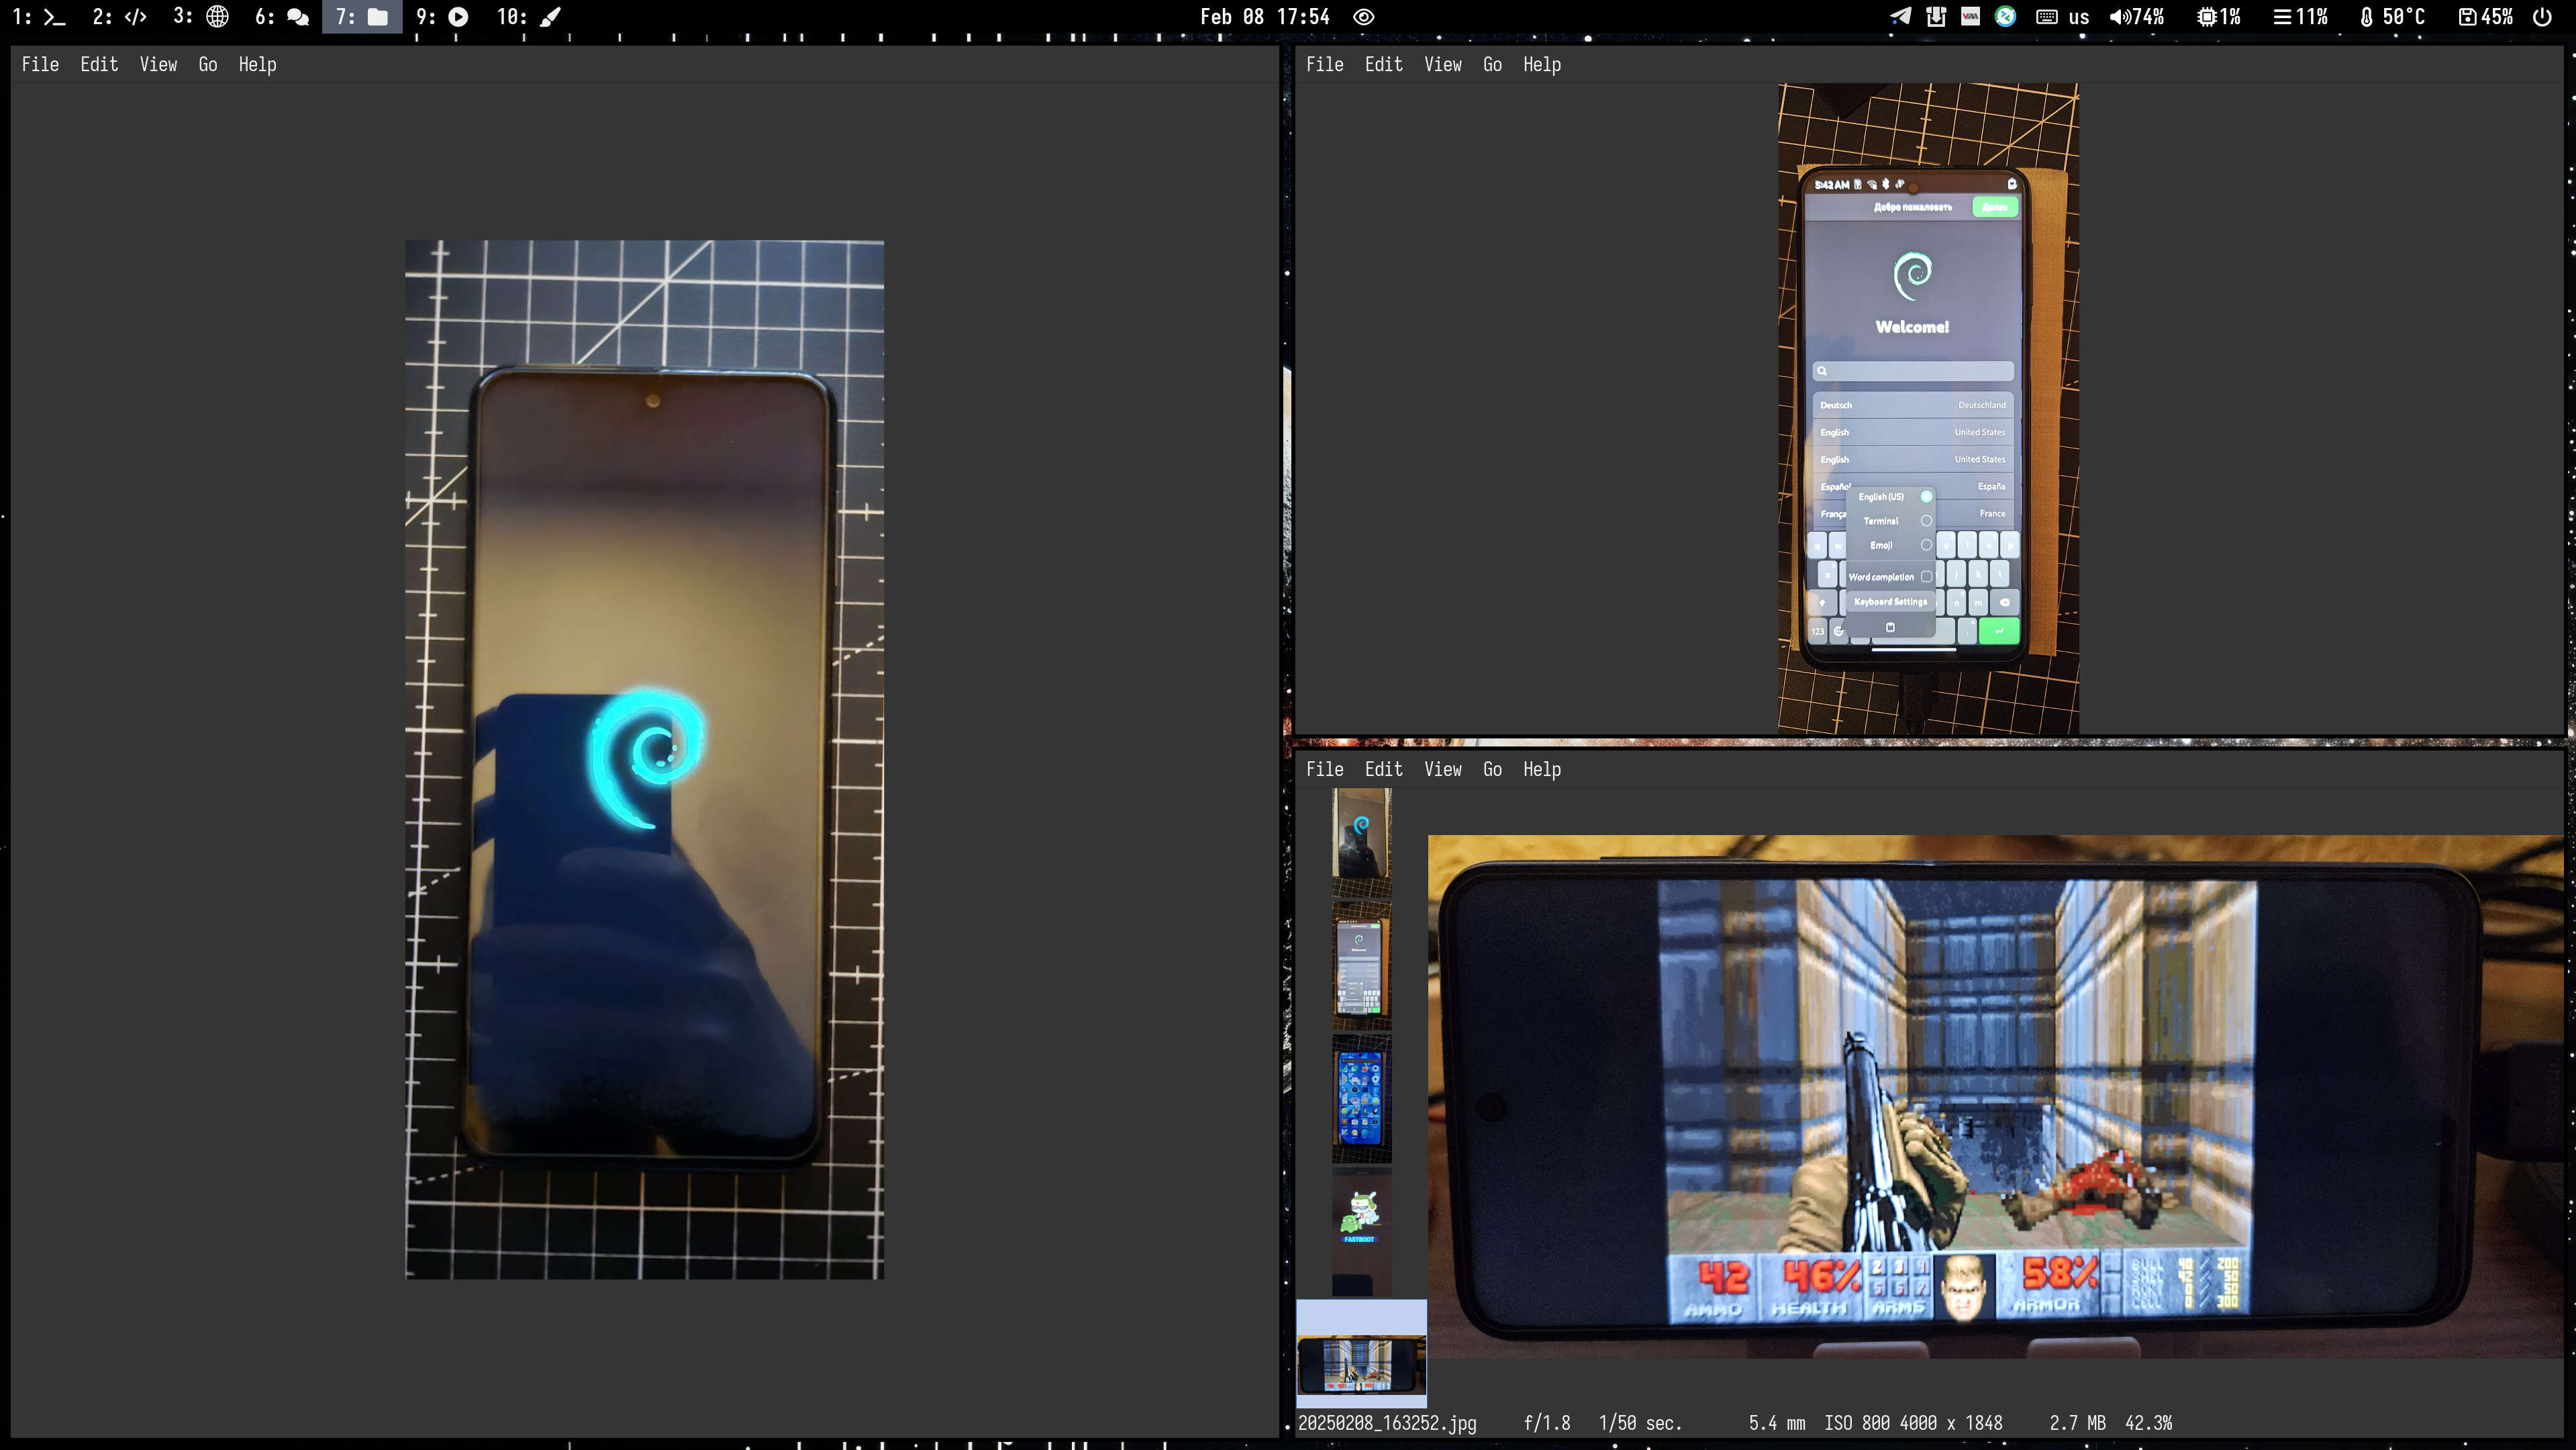The image size is (2576, 1450).
Task: Open Edit menu in the top-right Welcome photo window
Action: 1384,64
